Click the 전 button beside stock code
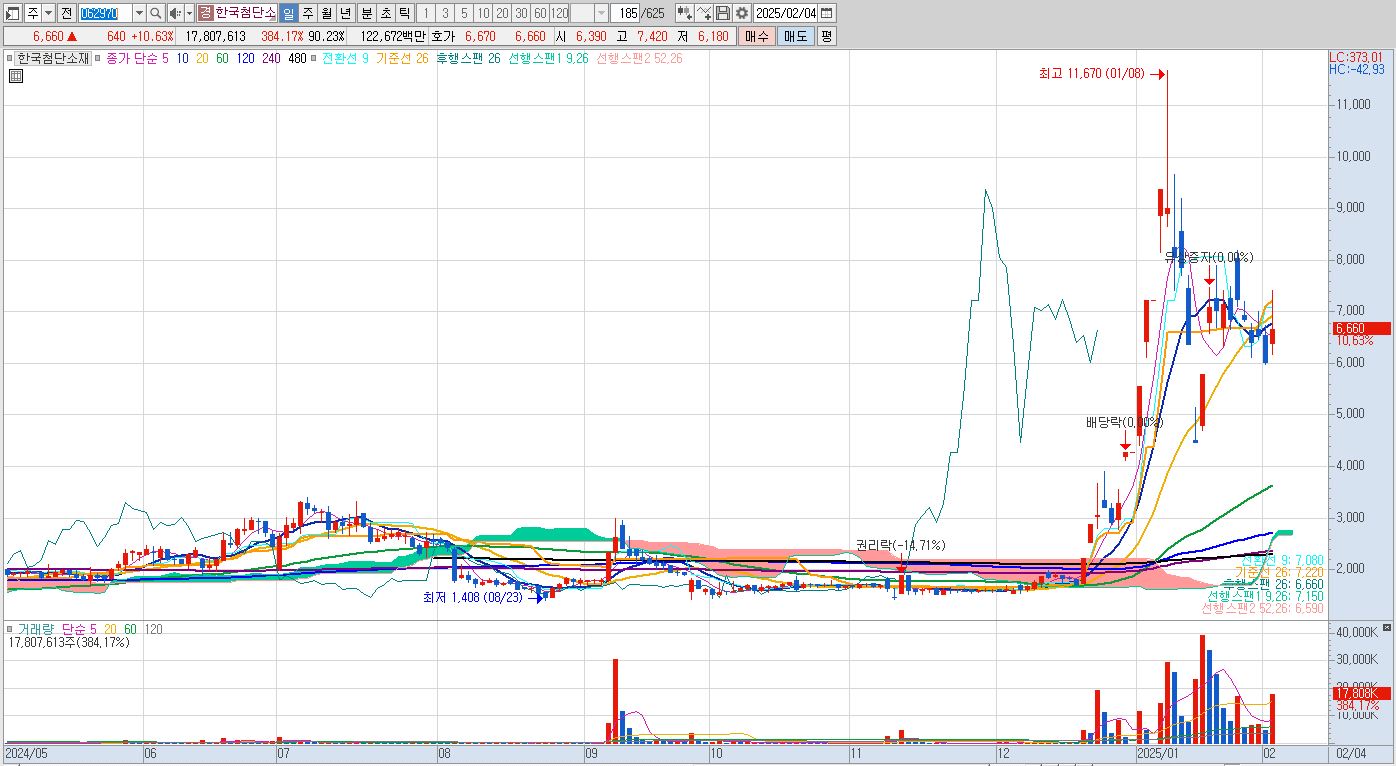This screenshot has height=766, width=1396. (66, 13)
